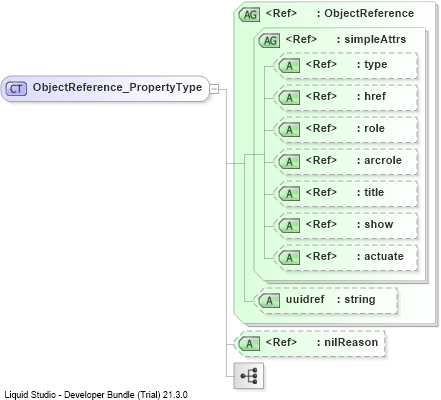This screenshot has width=441, height=400.
Task: Collapse the ObjectReference_PropertyType node using the minus box
Action: coord(214,89)
